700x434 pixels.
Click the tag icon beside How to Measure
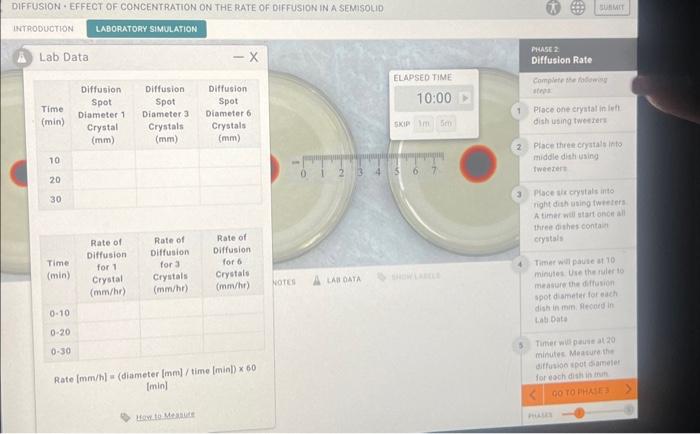click(125, 417)
